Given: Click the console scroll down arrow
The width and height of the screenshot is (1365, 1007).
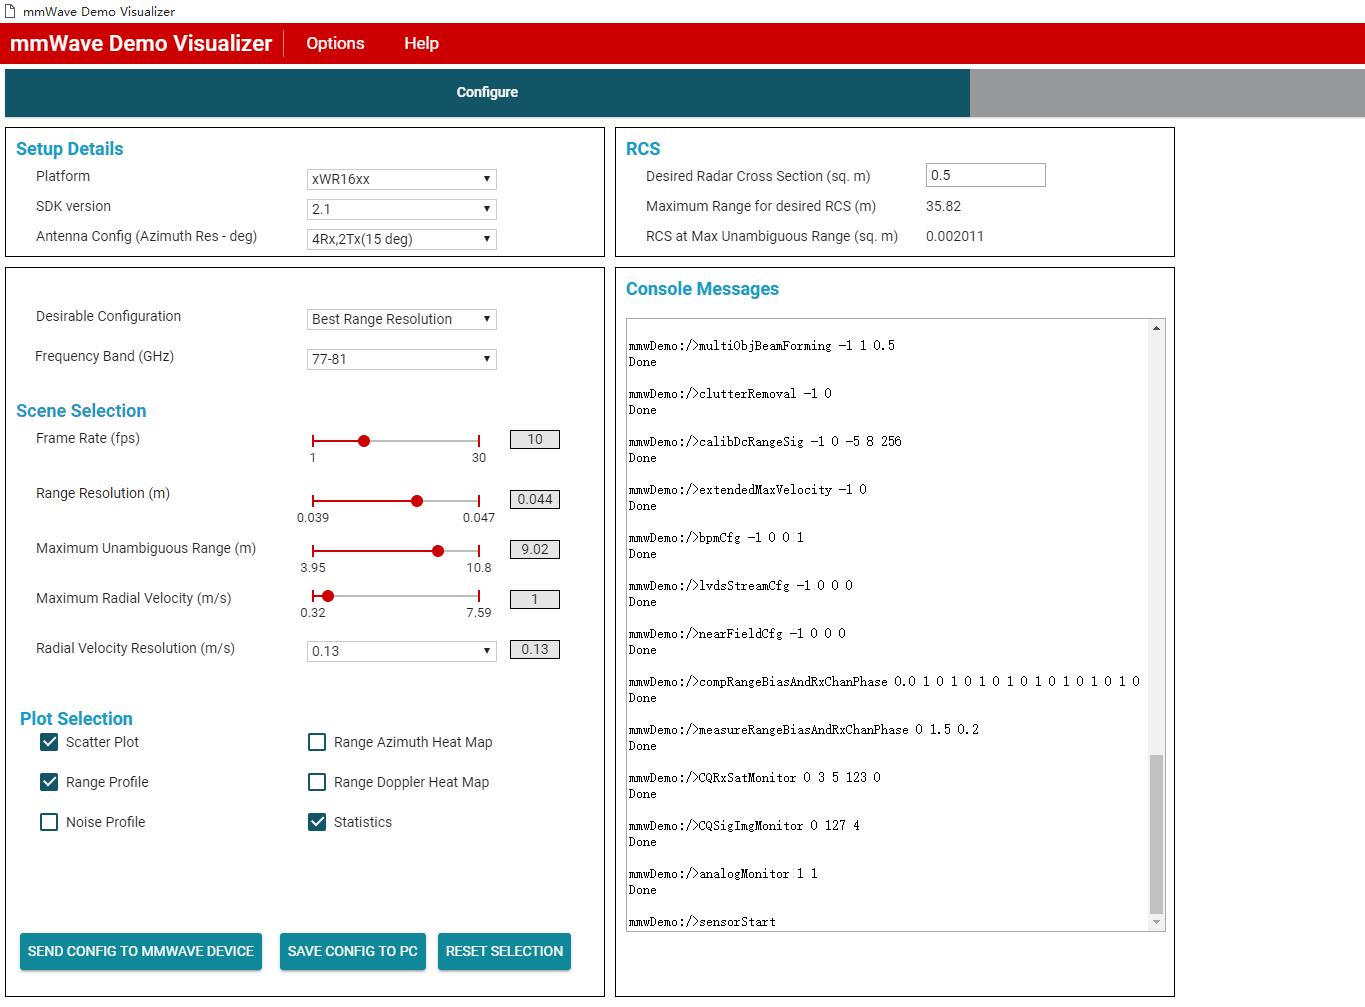Looking at the screenshot, I should tap(1156, 922).
